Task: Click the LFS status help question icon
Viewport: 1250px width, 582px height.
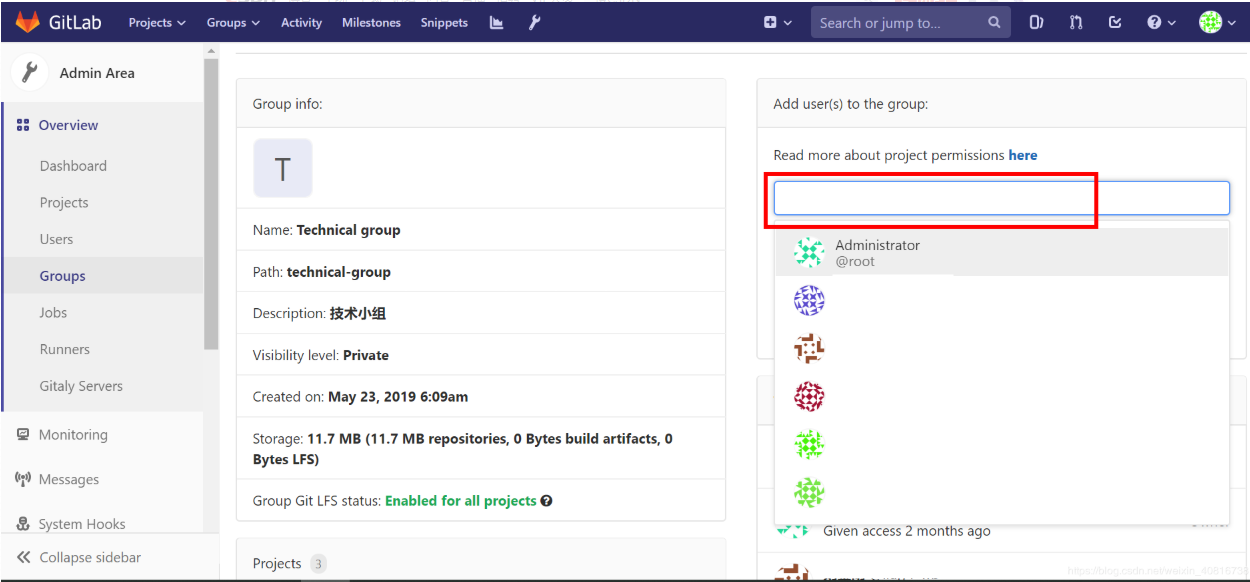Action: [547, 501]
